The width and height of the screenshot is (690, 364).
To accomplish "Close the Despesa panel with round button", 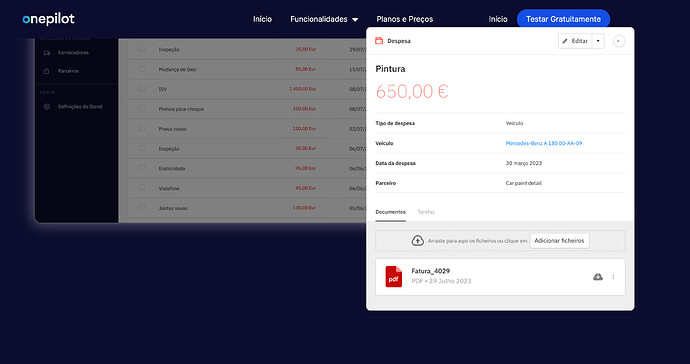I will click(618, 41).
